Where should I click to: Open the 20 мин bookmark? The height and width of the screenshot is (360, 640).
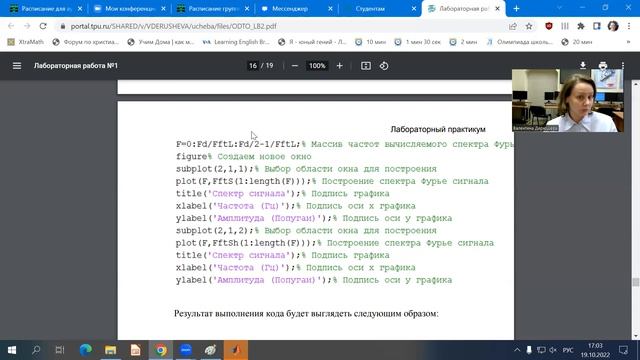pyautogui.click(x=577, y=42)
